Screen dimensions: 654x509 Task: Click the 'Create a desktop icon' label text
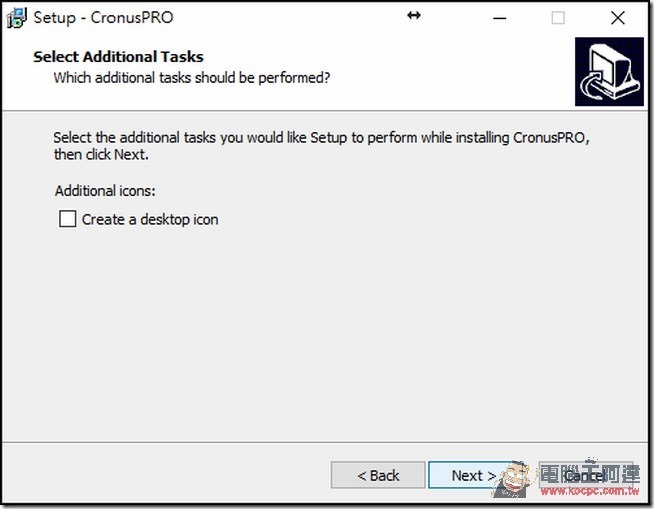150,219
